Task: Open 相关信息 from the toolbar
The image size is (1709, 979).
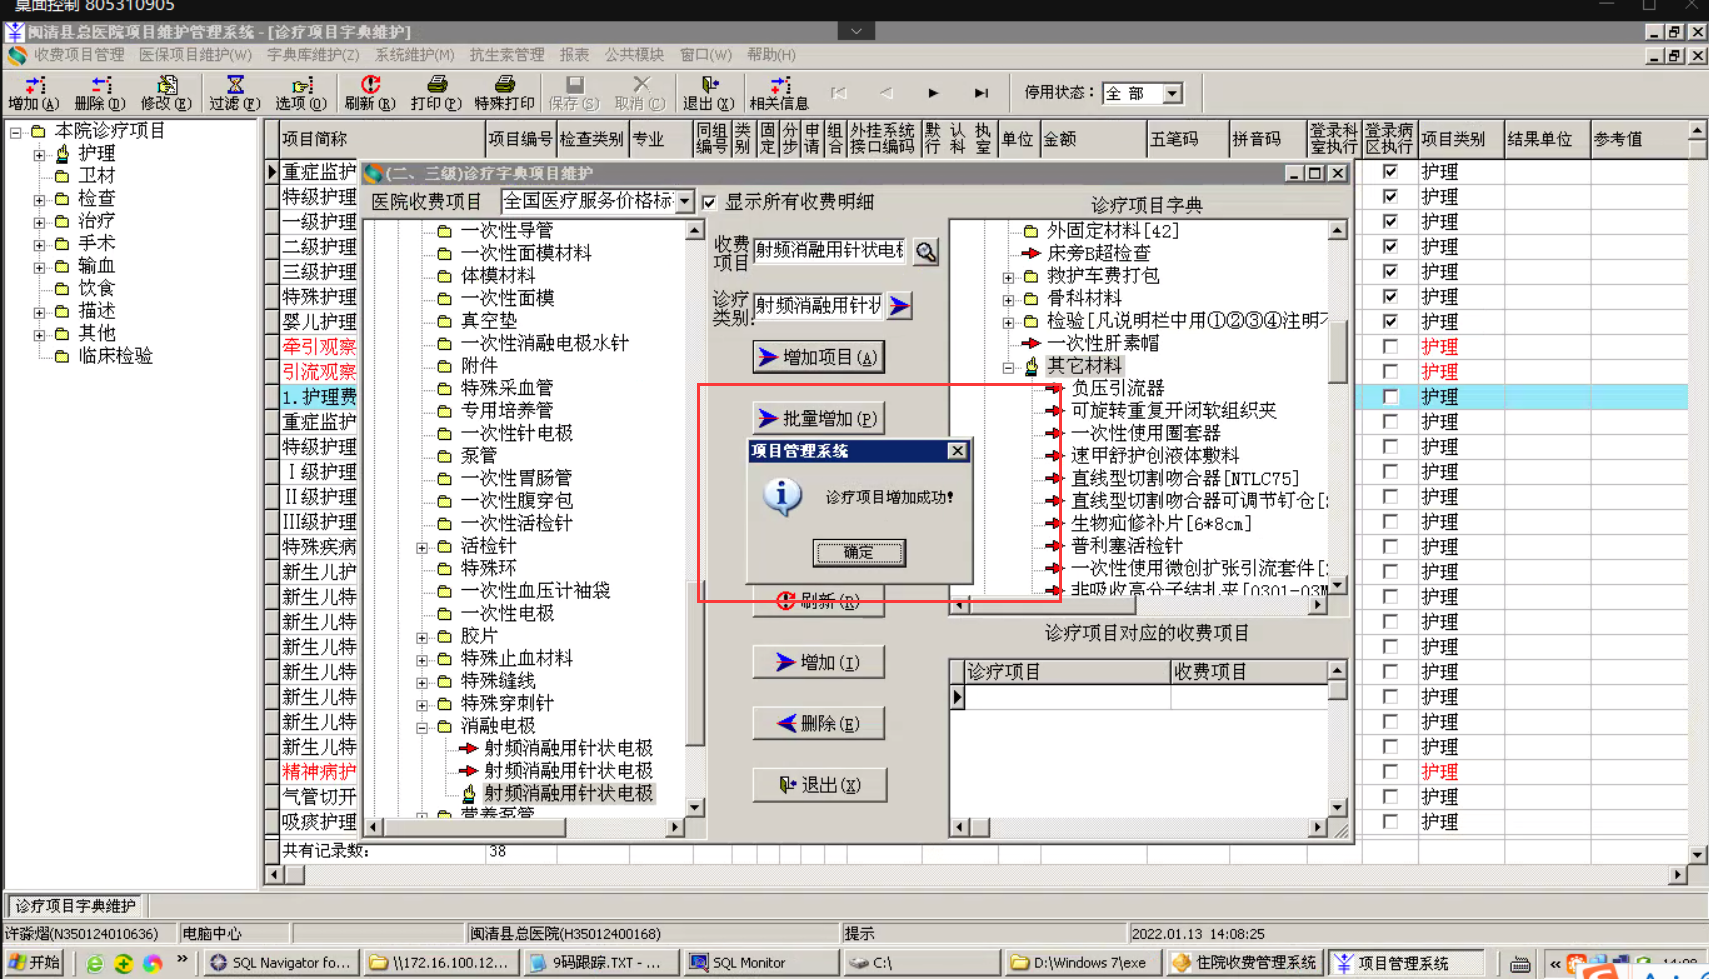Action: [779, 93]
